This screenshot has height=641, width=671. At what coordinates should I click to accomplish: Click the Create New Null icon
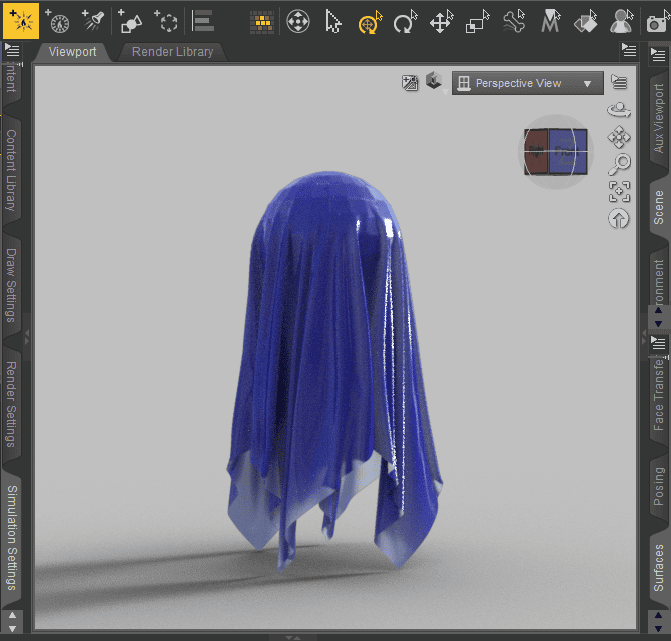(x=166, y=21)
